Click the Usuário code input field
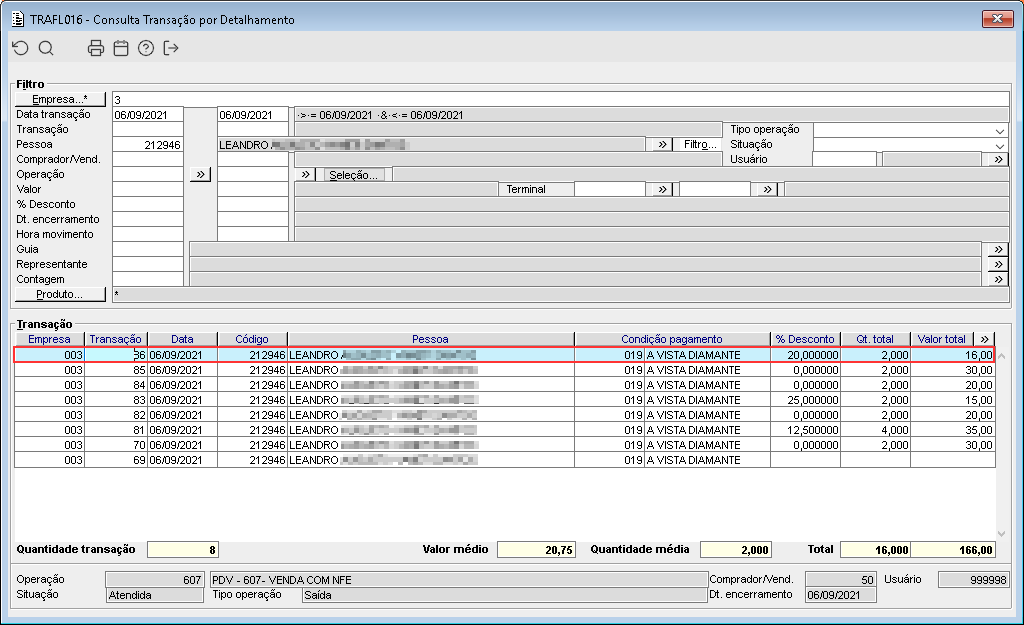This screenshot has height=625, width=1024. pyautogui.click(x=844, y=159)
